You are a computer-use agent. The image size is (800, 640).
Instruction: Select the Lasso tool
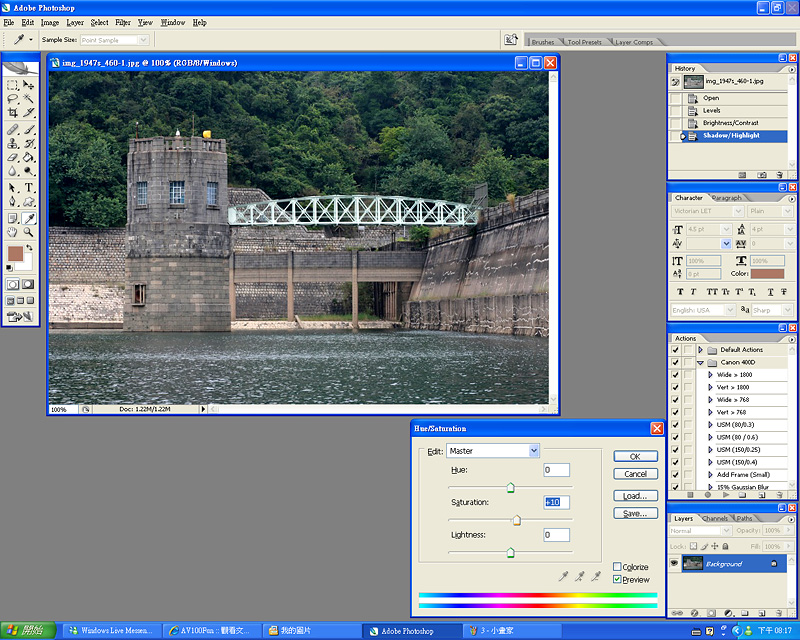12,100
